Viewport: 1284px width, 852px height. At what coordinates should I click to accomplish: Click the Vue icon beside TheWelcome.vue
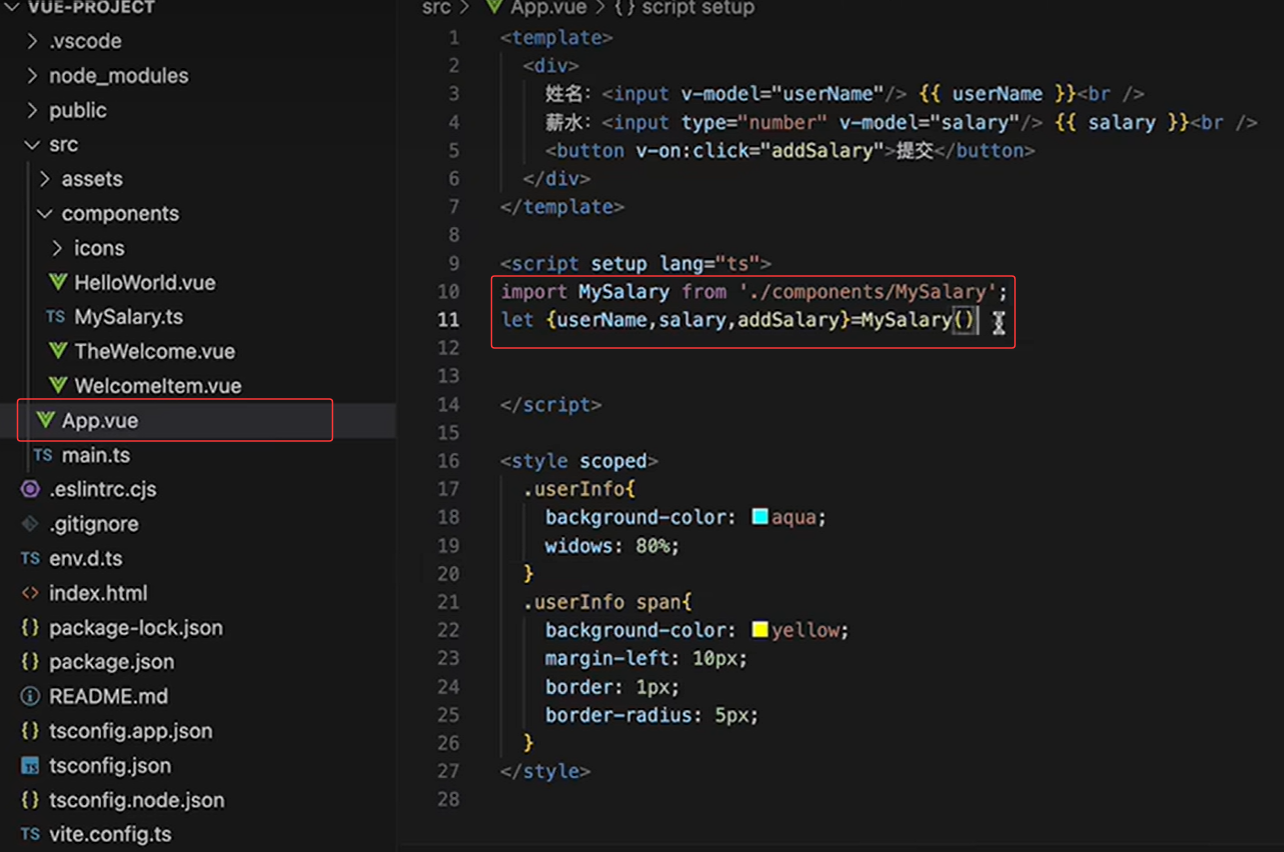click(58, 351)
